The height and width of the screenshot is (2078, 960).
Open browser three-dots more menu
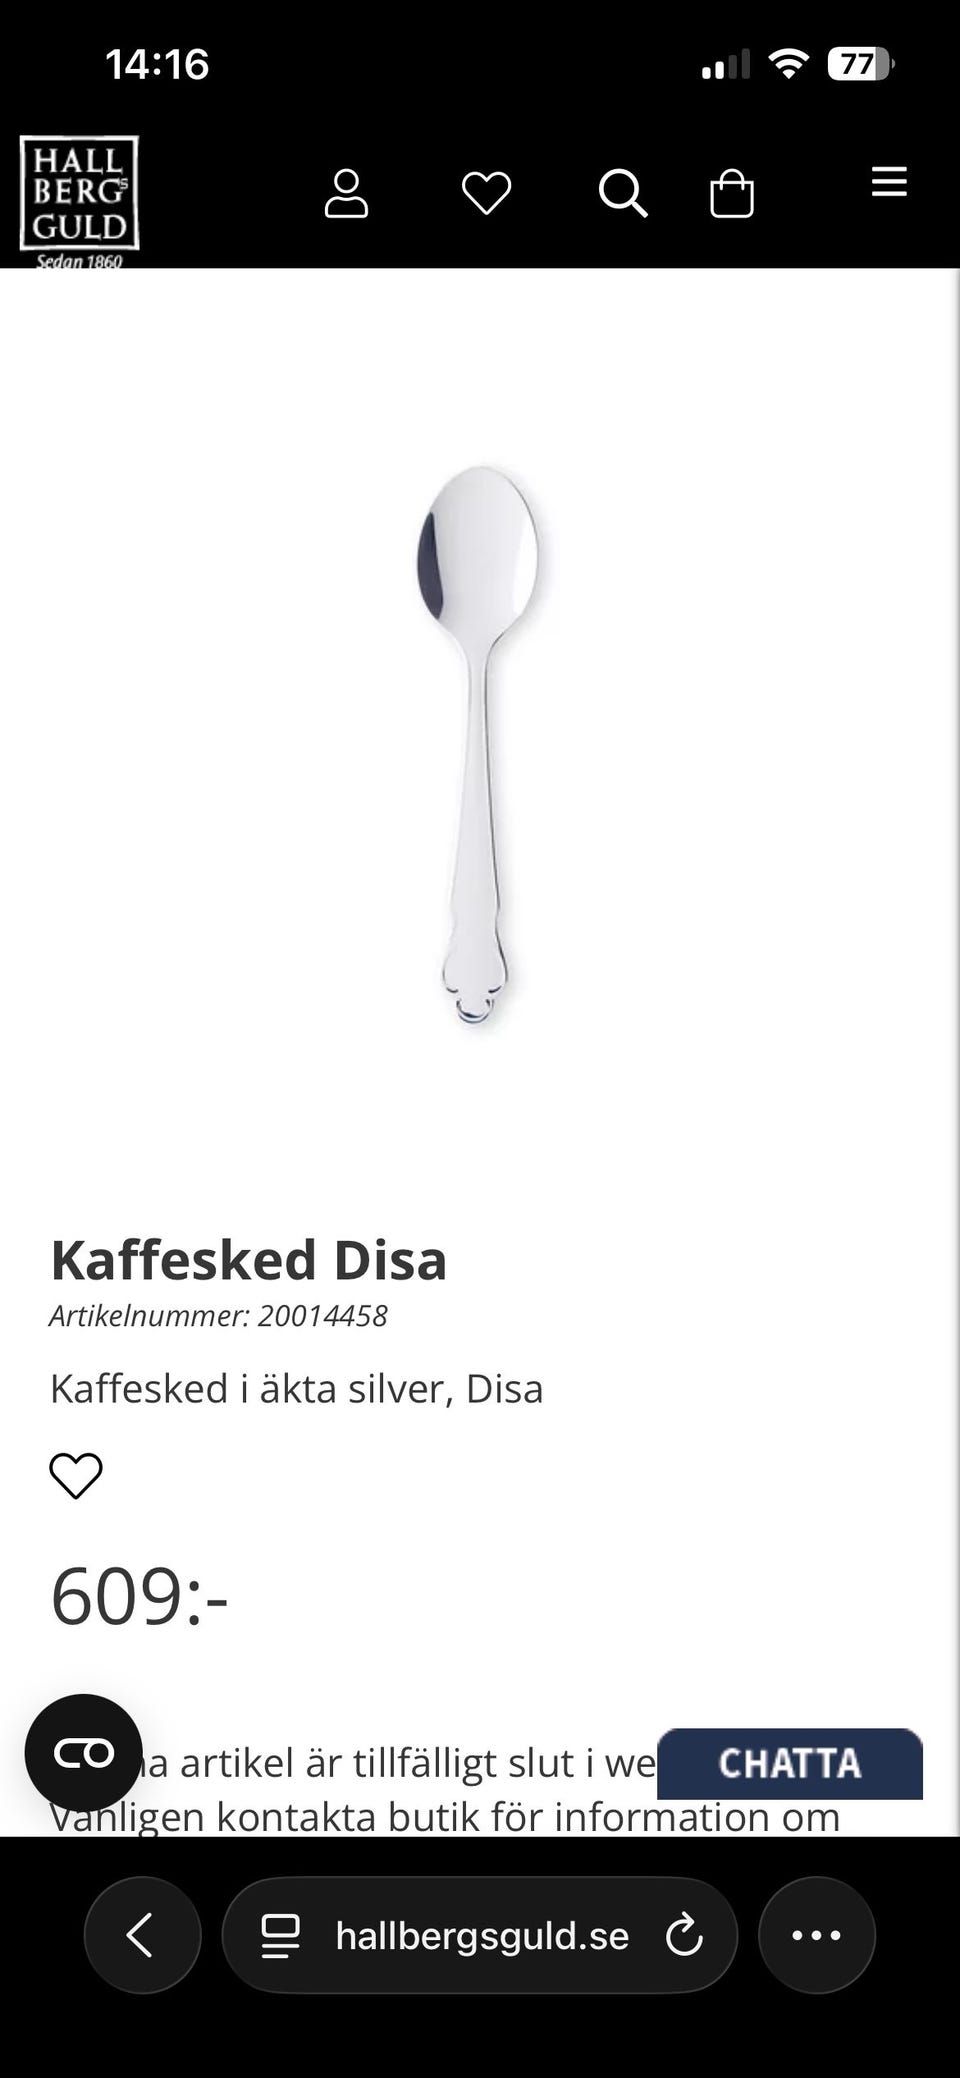[x=816, y=1935]
